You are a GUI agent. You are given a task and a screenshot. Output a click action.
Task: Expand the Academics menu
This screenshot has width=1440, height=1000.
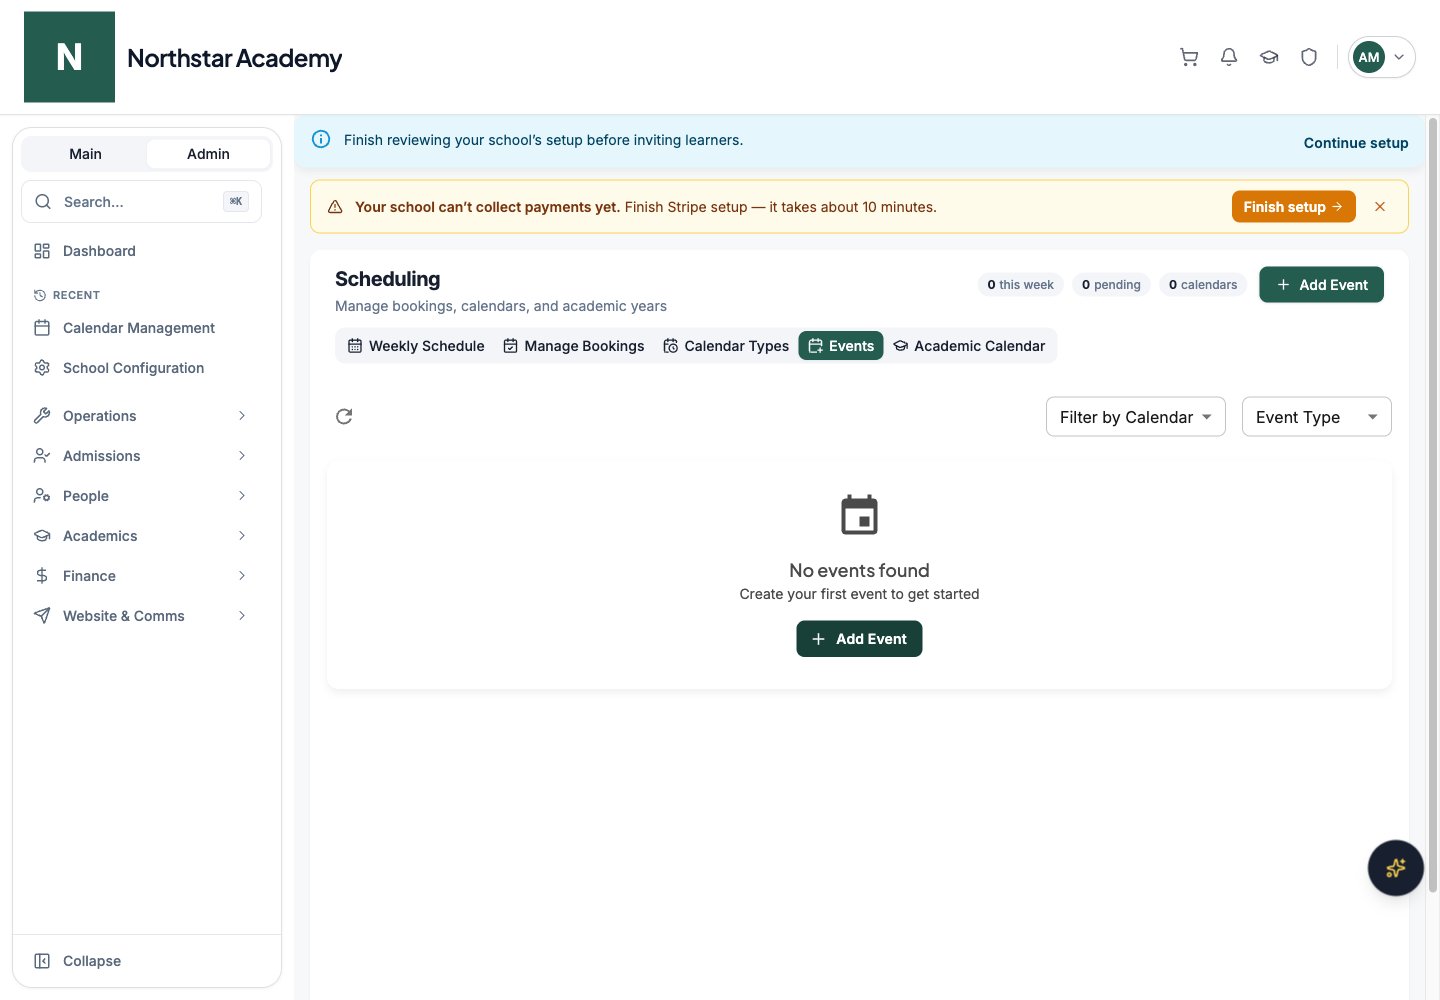tap(141, 536)
